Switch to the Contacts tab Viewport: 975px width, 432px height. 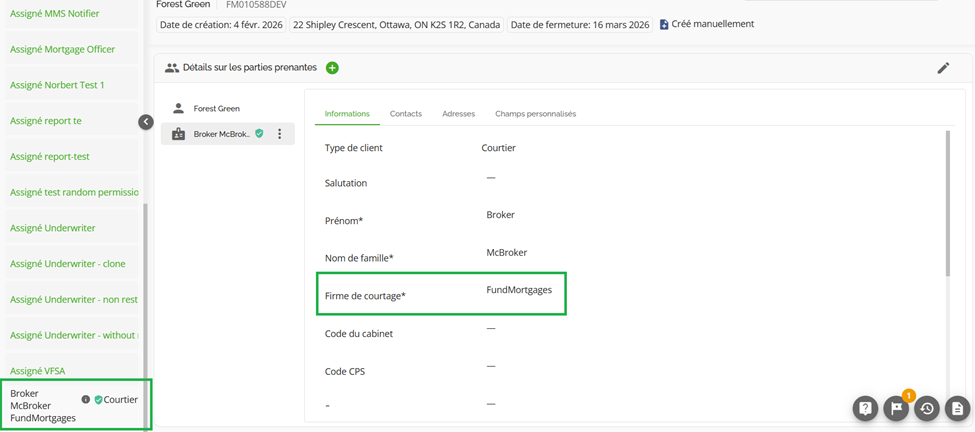(x=405, y=114)
